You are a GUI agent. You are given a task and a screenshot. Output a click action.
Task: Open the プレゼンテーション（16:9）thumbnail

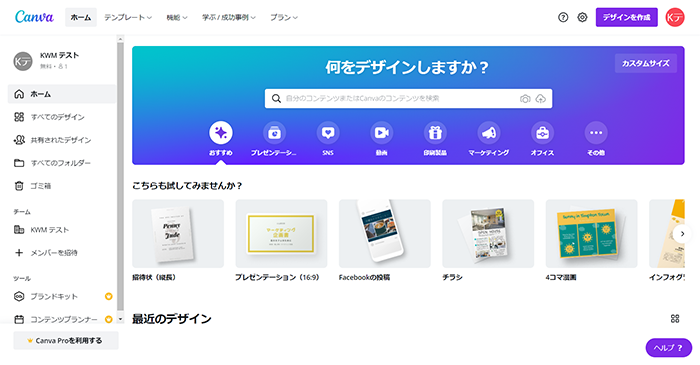(x=281, y=234)
